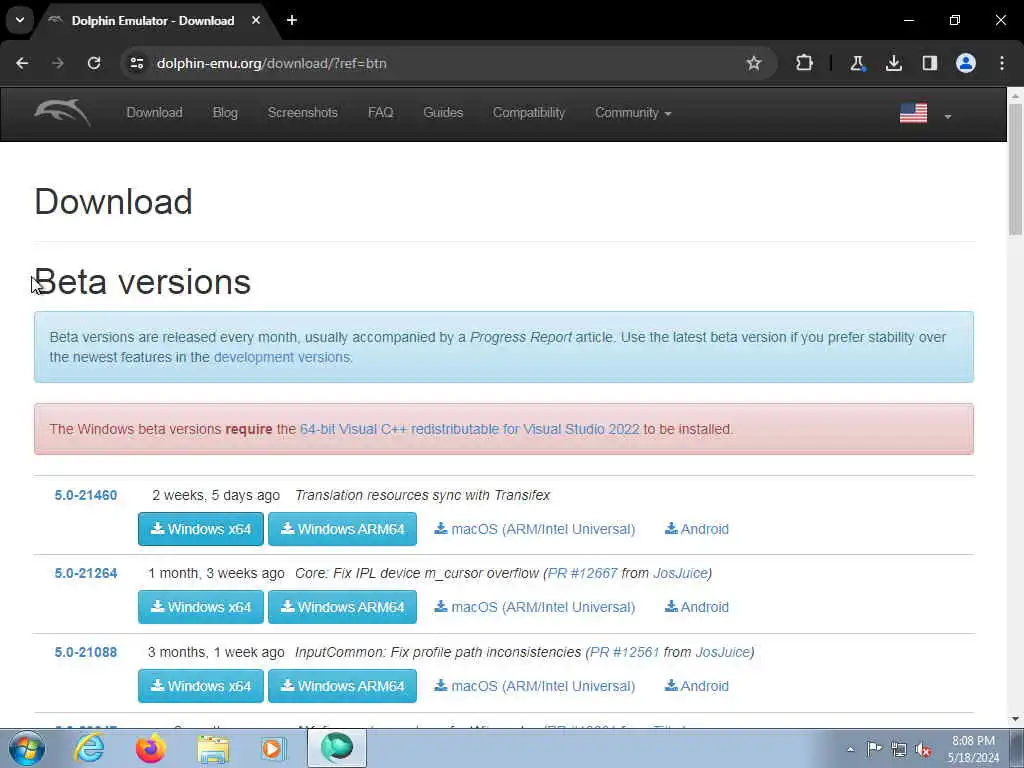This screenshot has height=768, width=1024.
Task: Download macOS build of 5.0-21264
Action: pyautogui.click(x=535, y=607)
